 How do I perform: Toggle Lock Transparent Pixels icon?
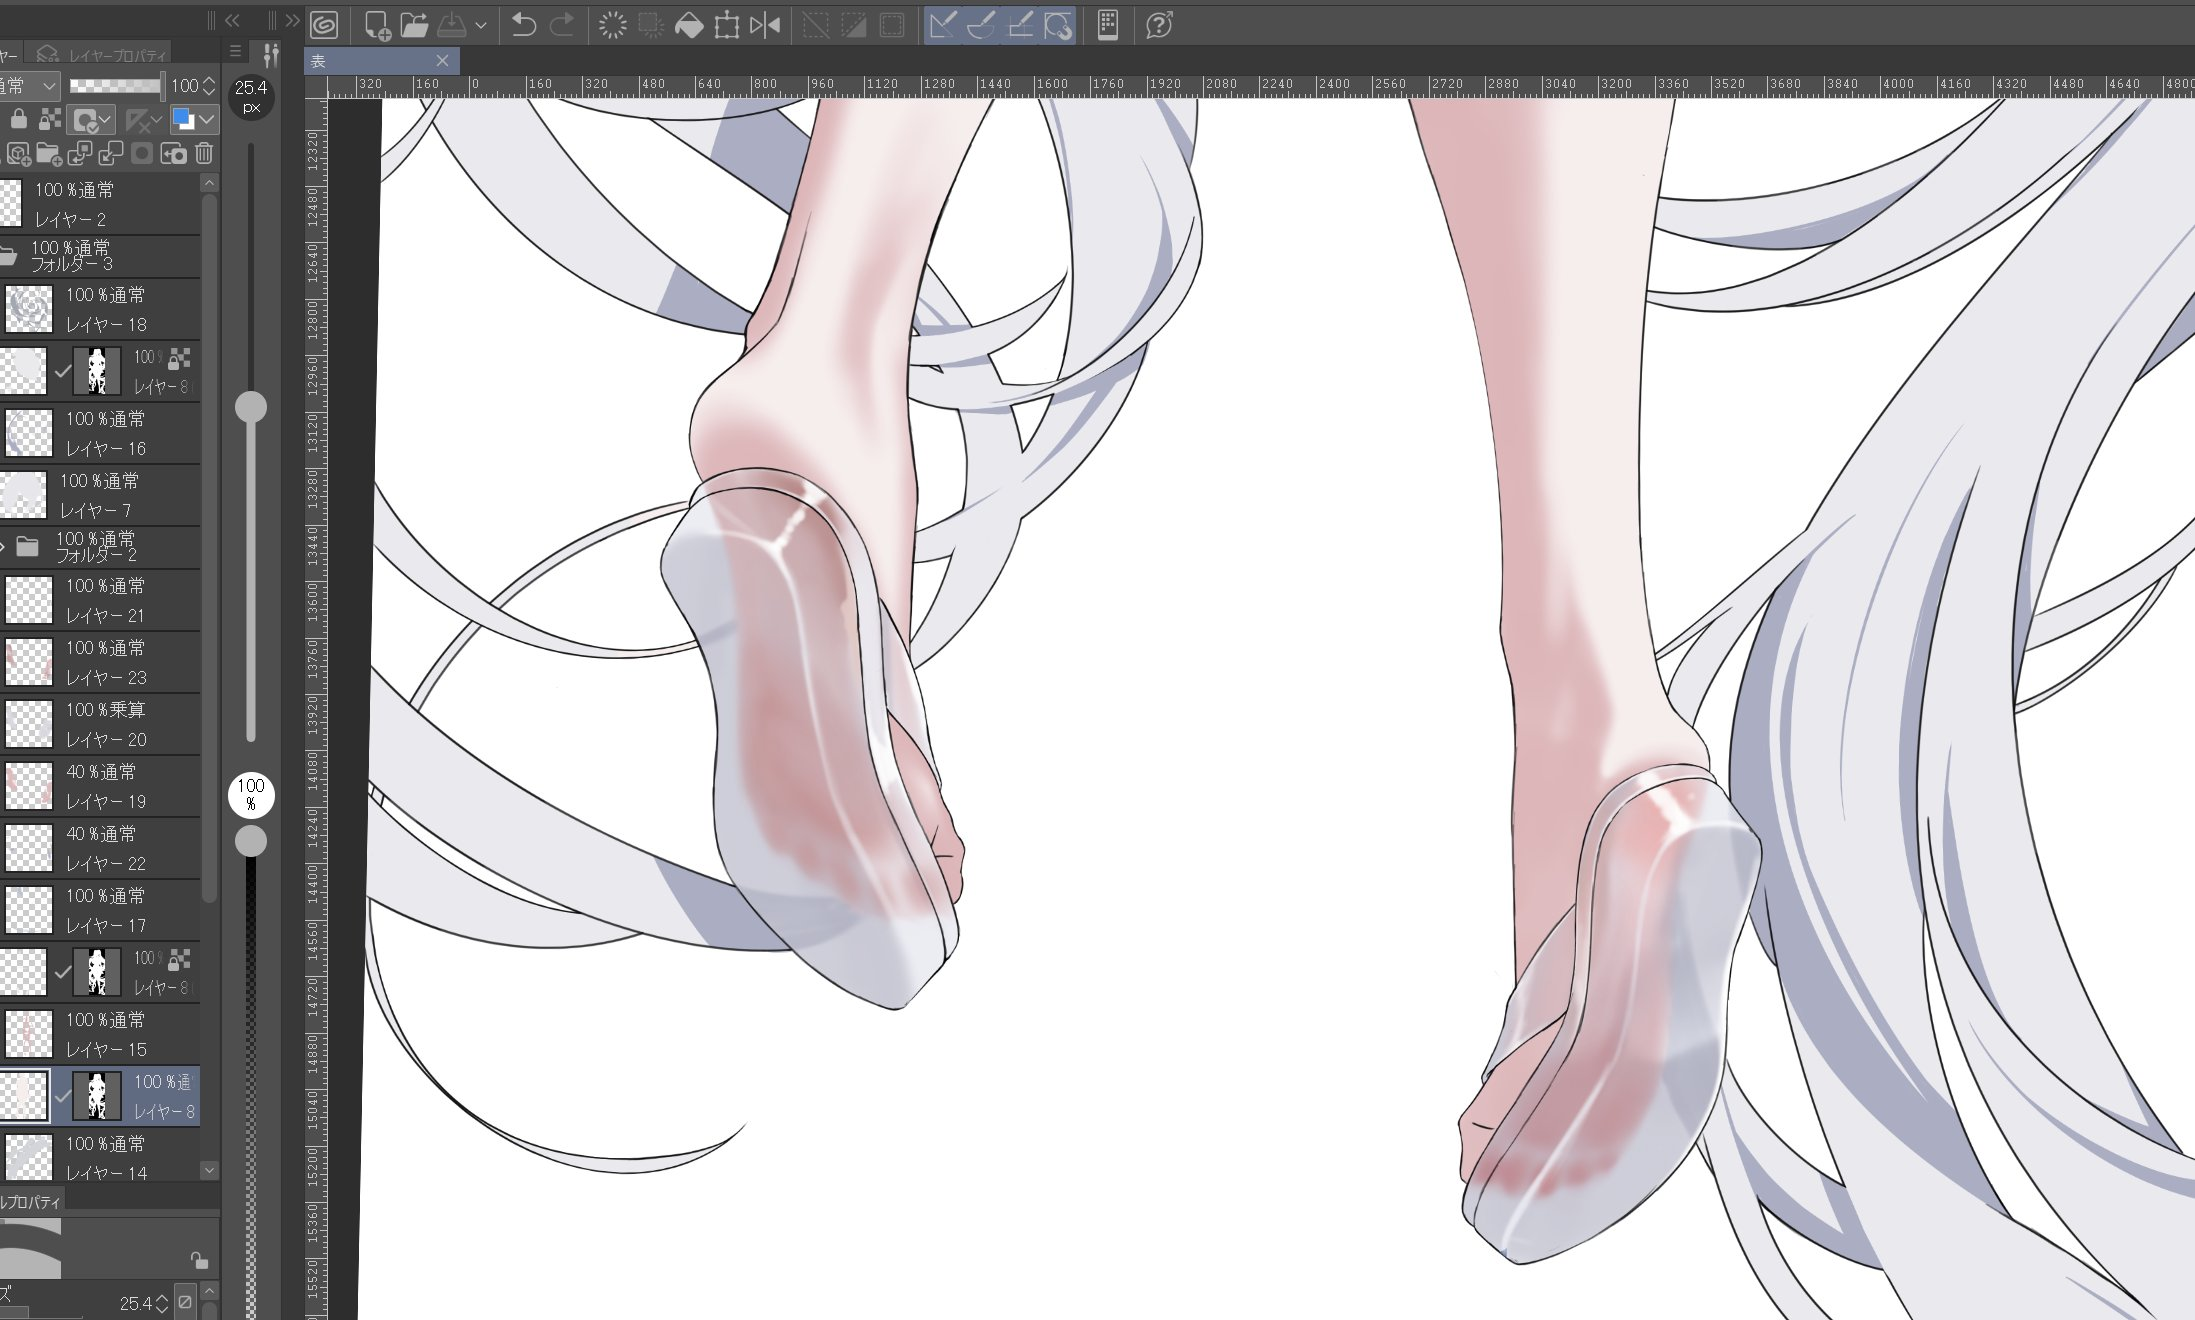click(49, 120)
